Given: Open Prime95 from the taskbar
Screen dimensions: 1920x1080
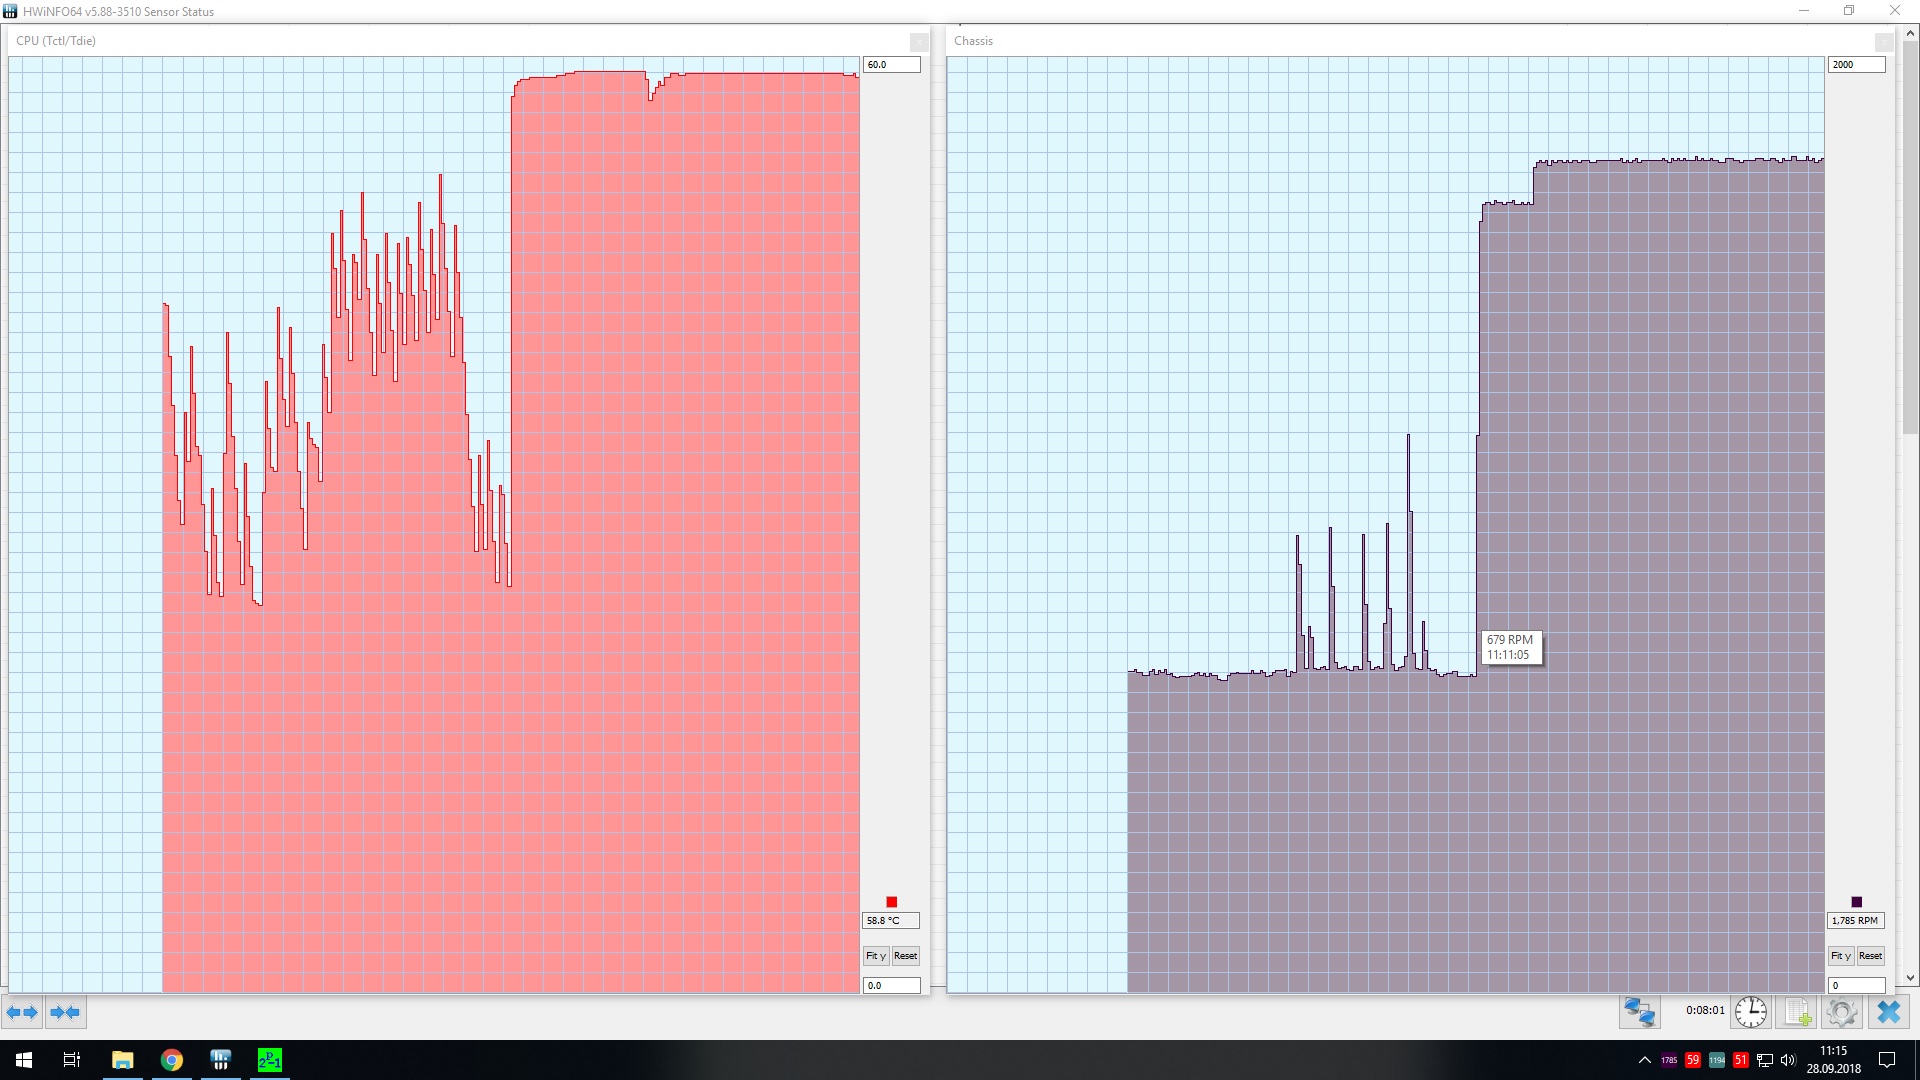Looking at the screenshot, I should 270,1060.
